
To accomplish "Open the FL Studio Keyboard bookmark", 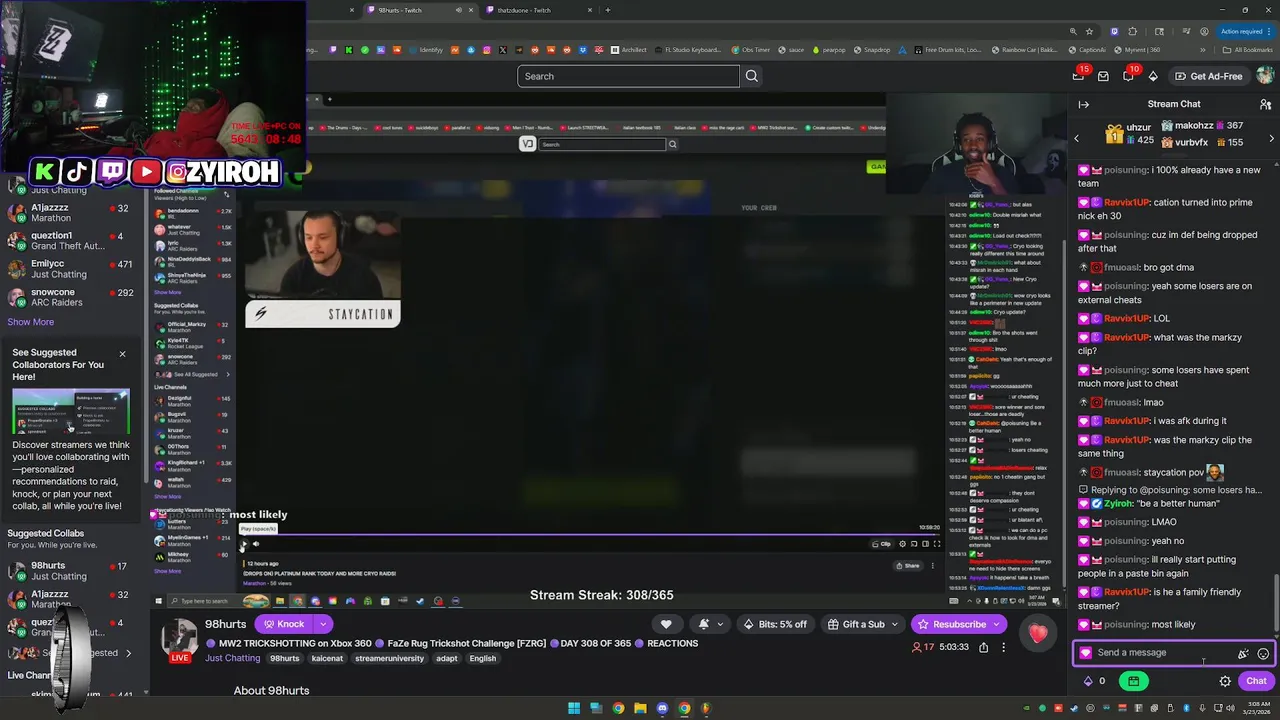I will [x=685, y=50].
